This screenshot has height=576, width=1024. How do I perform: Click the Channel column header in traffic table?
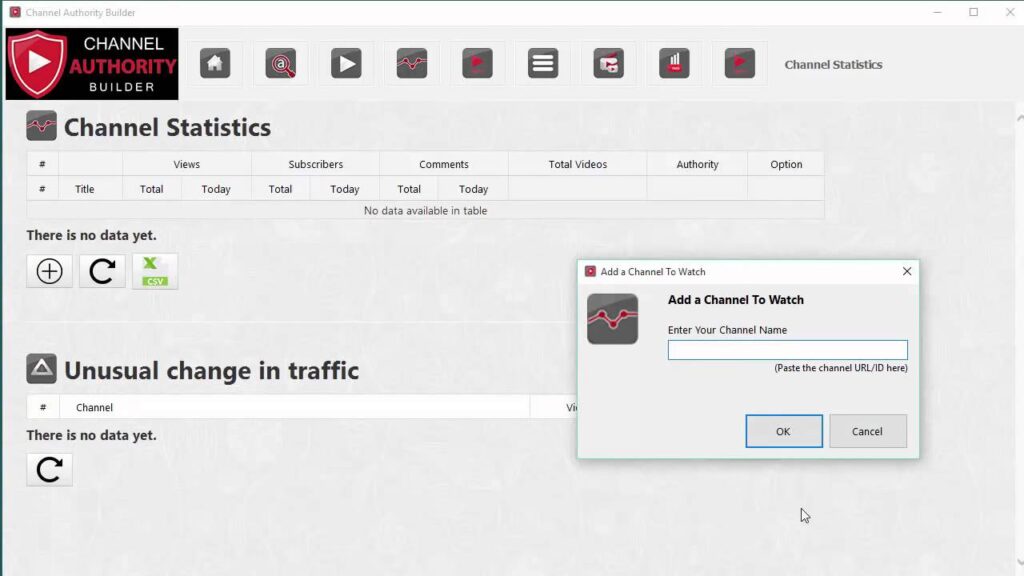295,407
